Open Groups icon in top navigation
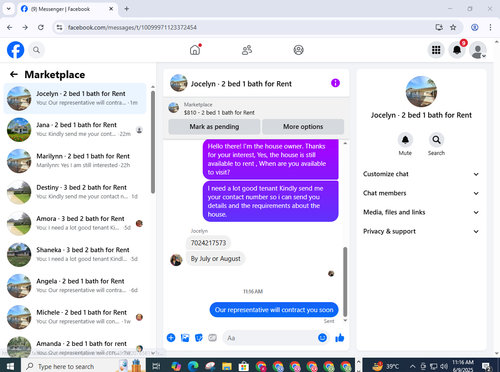The image size is (500, 372). pos(298,50)
